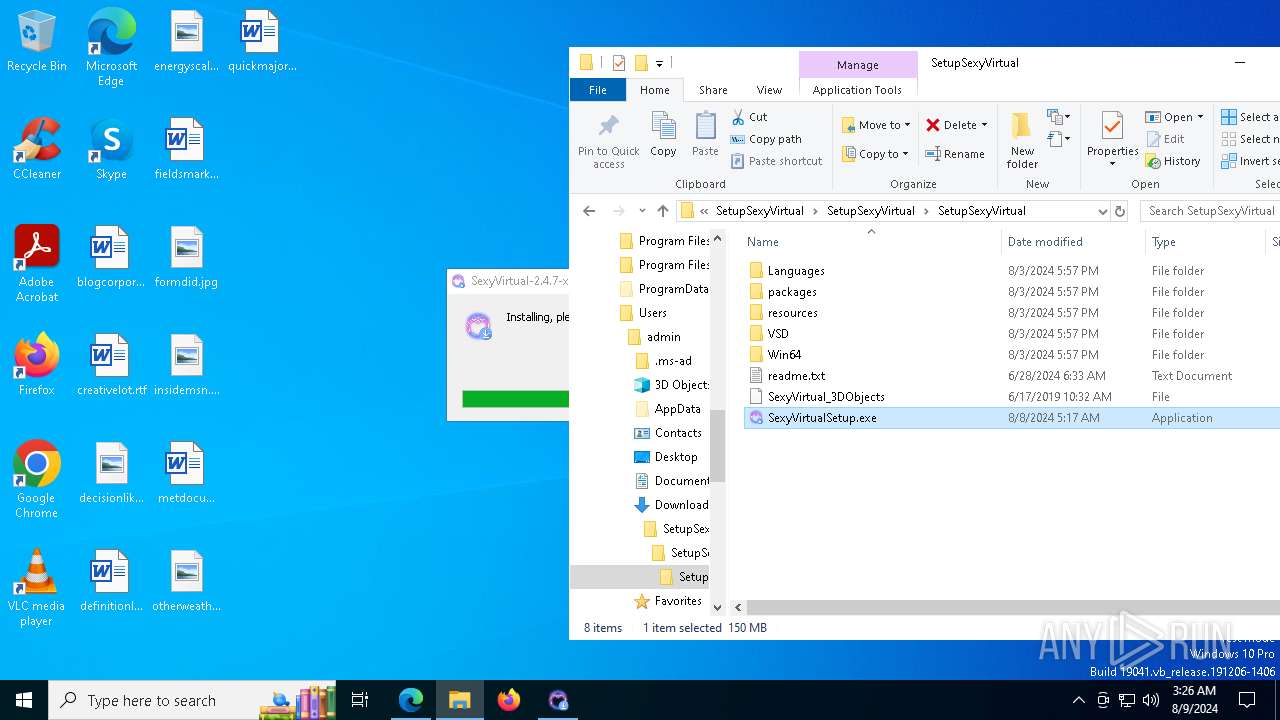The height and width of the screenshot is (720, 1280).
Task: Select SexyVirtual_3DObjects file
Action: [826, 397]
